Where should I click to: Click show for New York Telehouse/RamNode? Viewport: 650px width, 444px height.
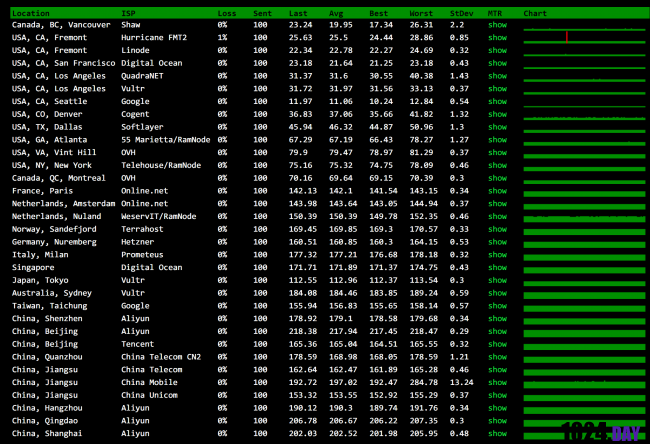click(x=497, y=165)
